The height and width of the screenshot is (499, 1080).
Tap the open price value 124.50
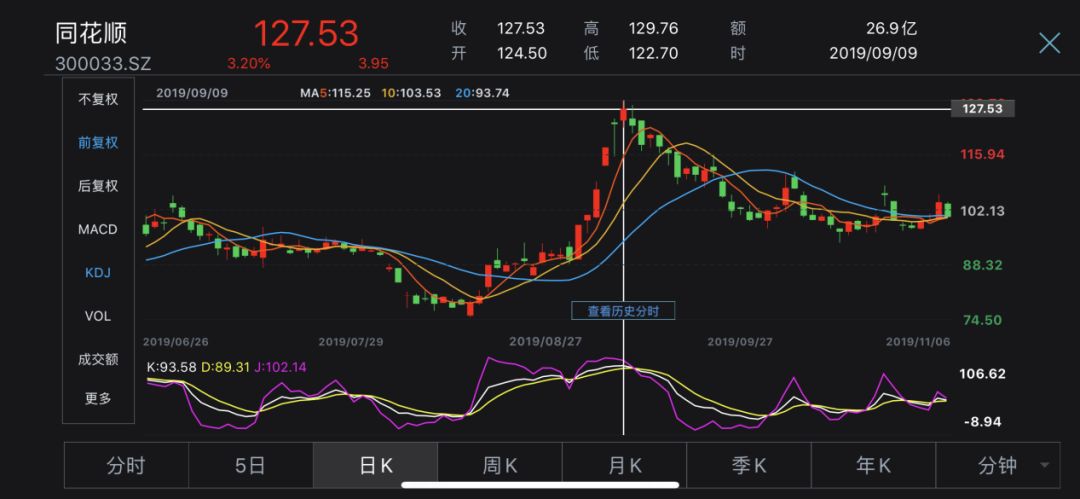[x=521, y=53]
